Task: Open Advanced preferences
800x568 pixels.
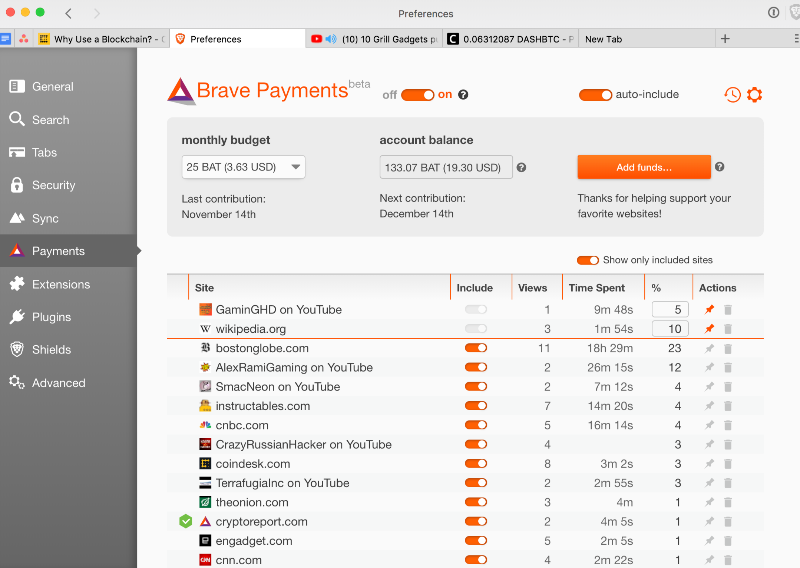Action: [x=68, y=383]
